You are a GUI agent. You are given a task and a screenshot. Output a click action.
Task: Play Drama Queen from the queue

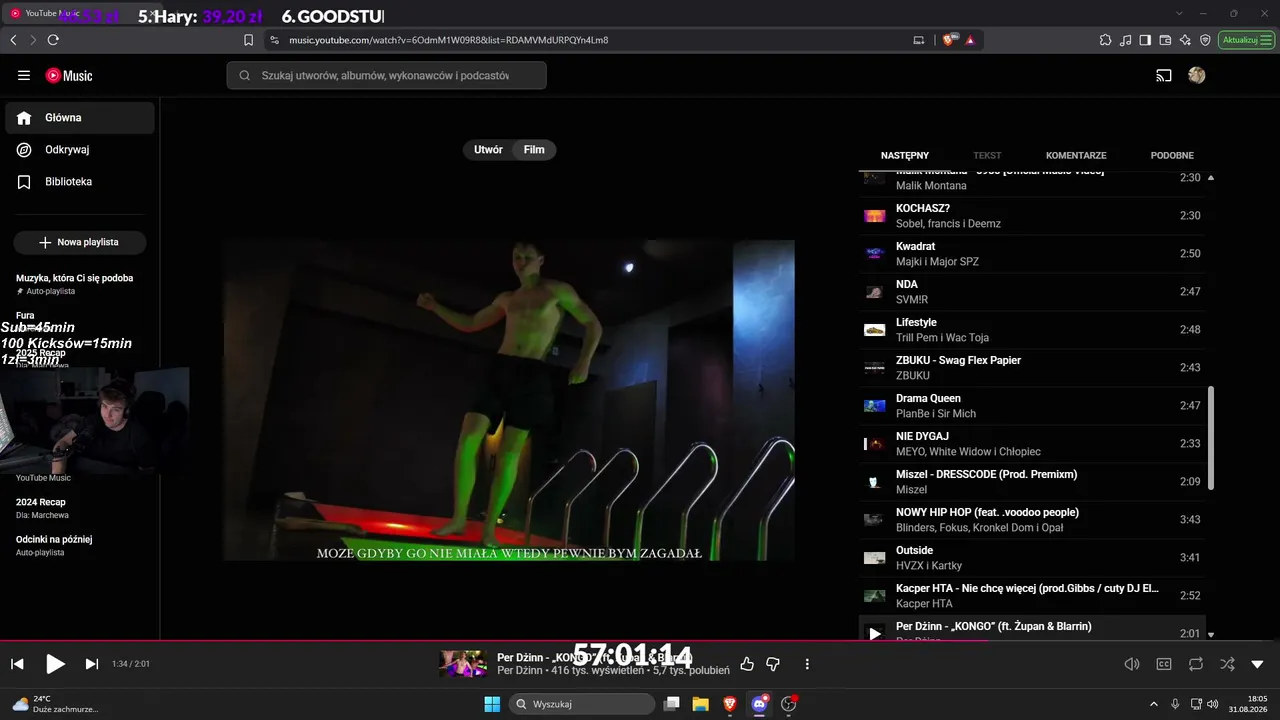pyautogui.click(x=1033, y=406)
